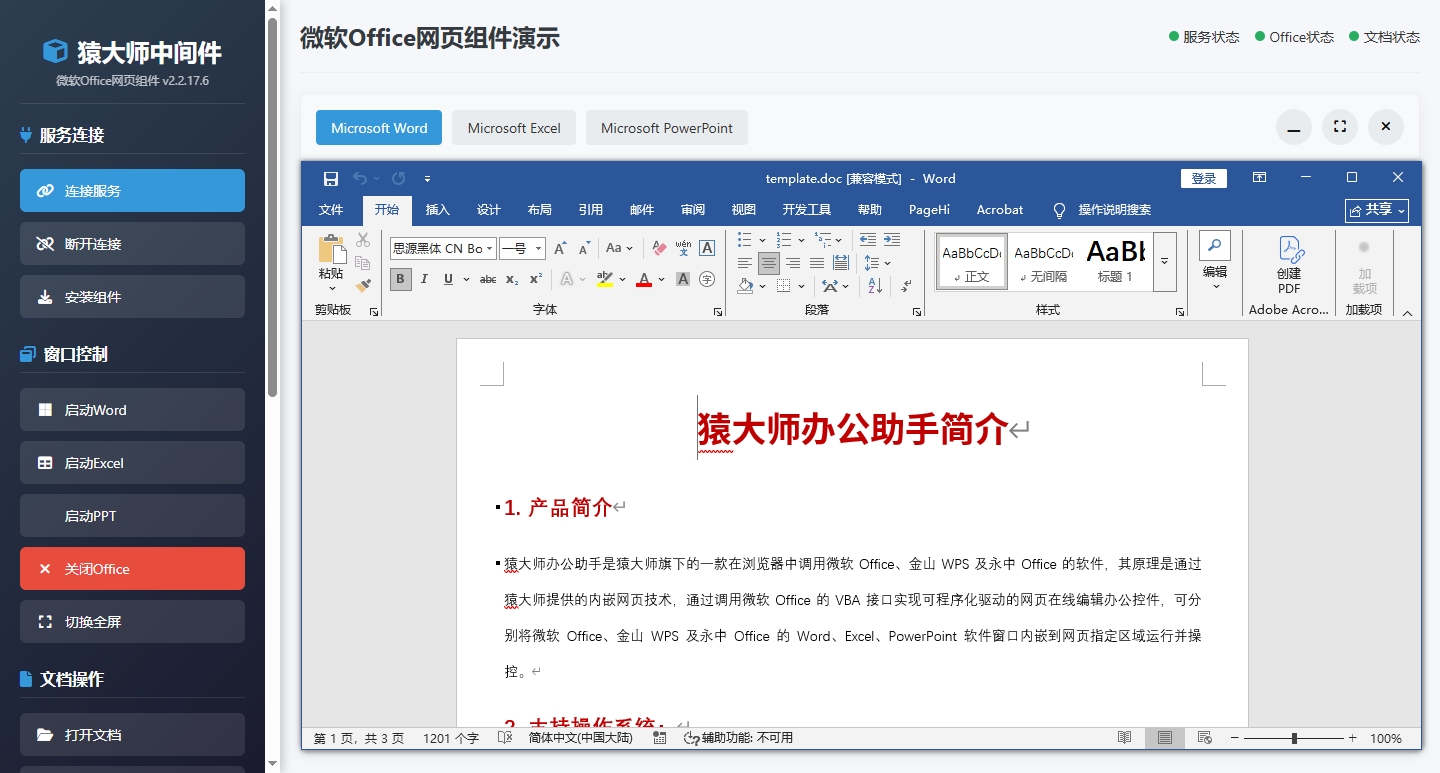Click the 关闭Office sidebar button
1440x773 pixels.
tap(132, 568)
